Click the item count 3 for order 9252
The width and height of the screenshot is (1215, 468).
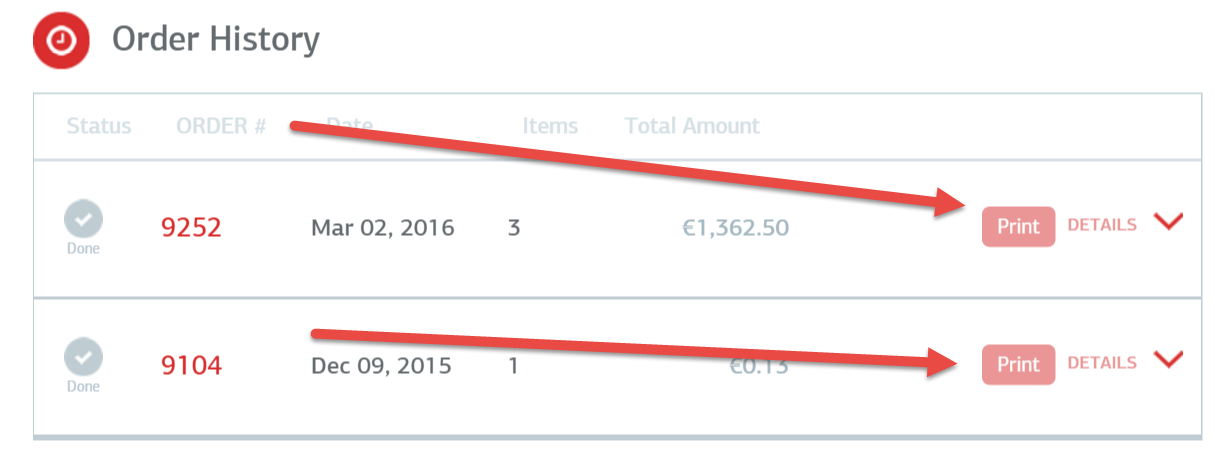tap(514, 228)
